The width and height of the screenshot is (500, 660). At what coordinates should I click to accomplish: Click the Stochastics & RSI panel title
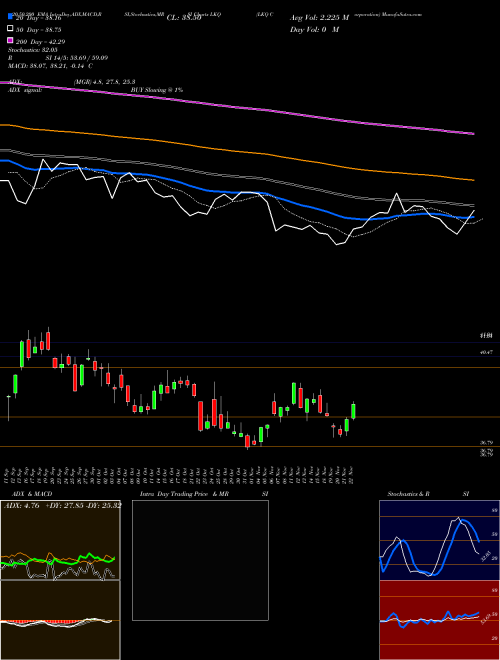[x=428, y=494]
